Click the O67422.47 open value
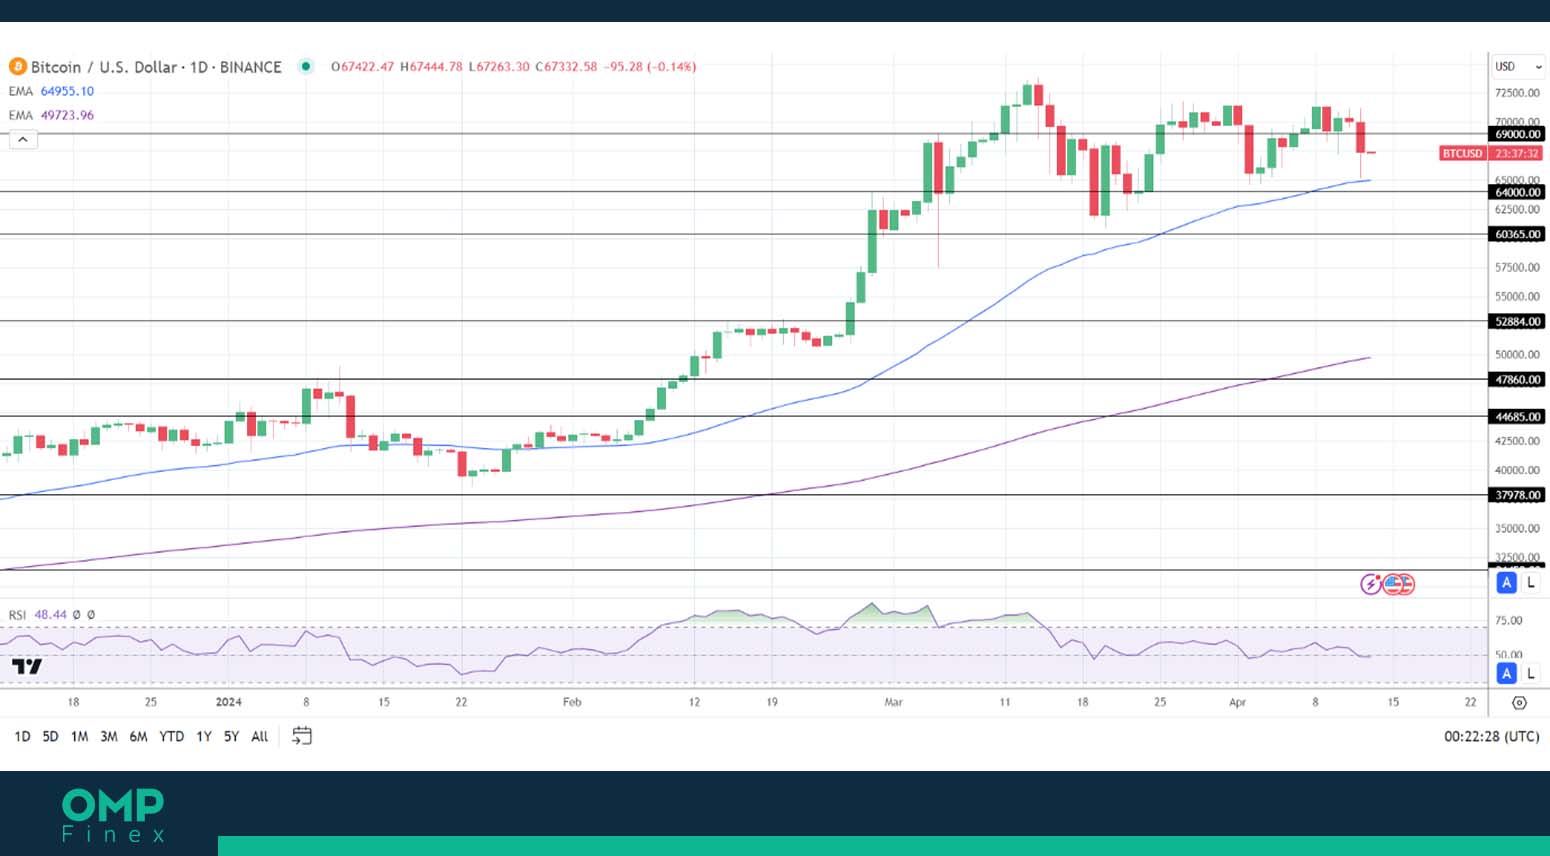1550x856 pixels. (x=362, y=67)
